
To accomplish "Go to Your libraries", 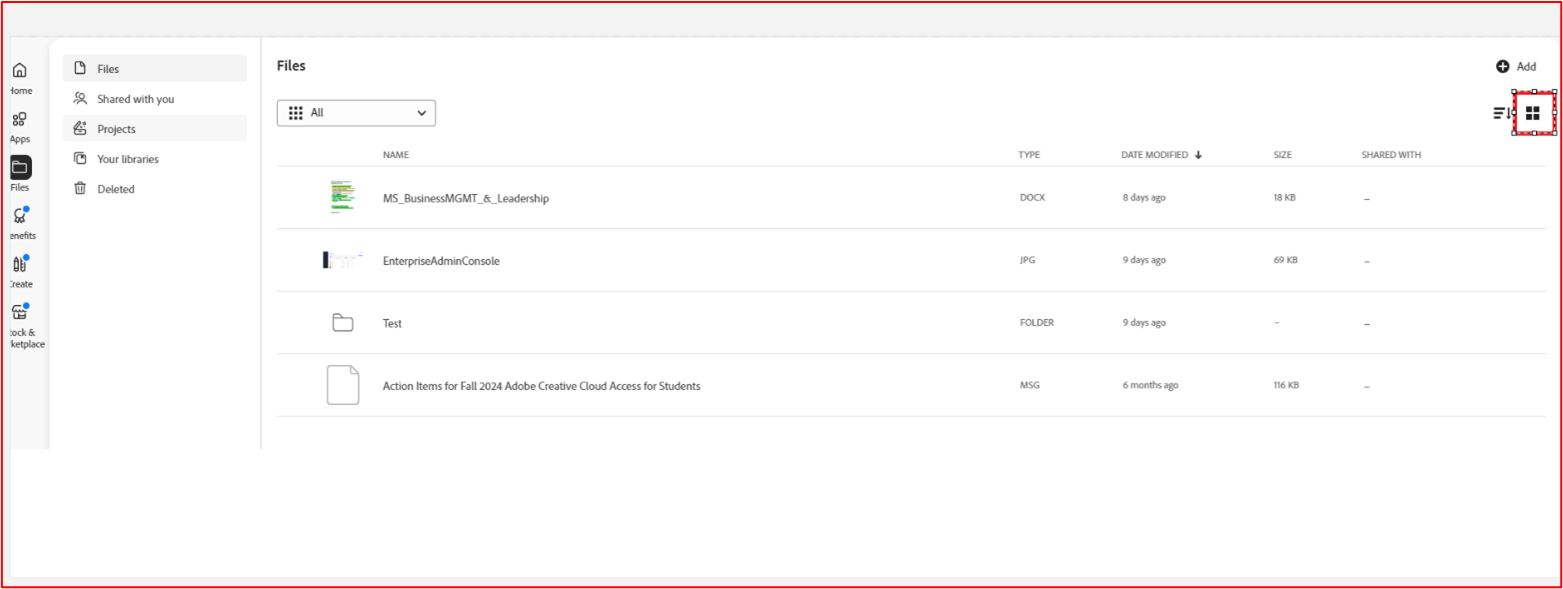I will pyautogui.click(x=127, y=159).
